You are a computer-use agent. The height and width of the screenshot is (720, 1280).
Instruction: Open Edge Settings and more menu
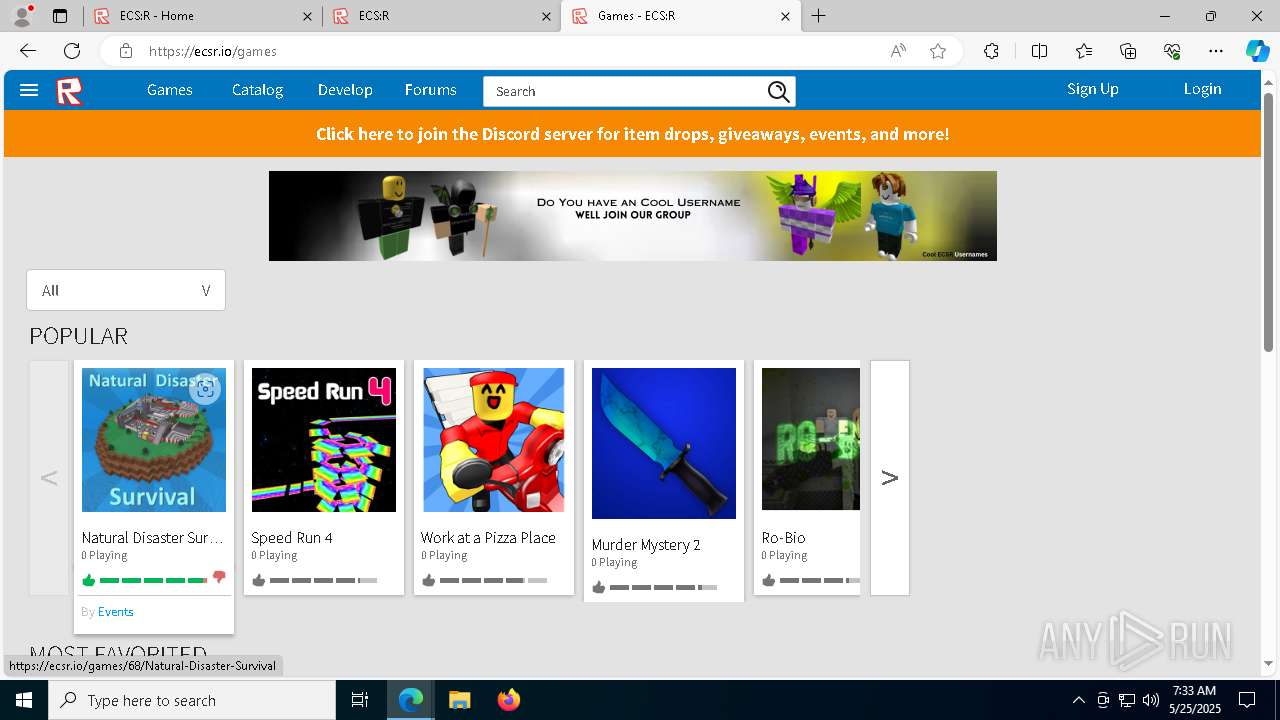click(x=1216, y=51)
